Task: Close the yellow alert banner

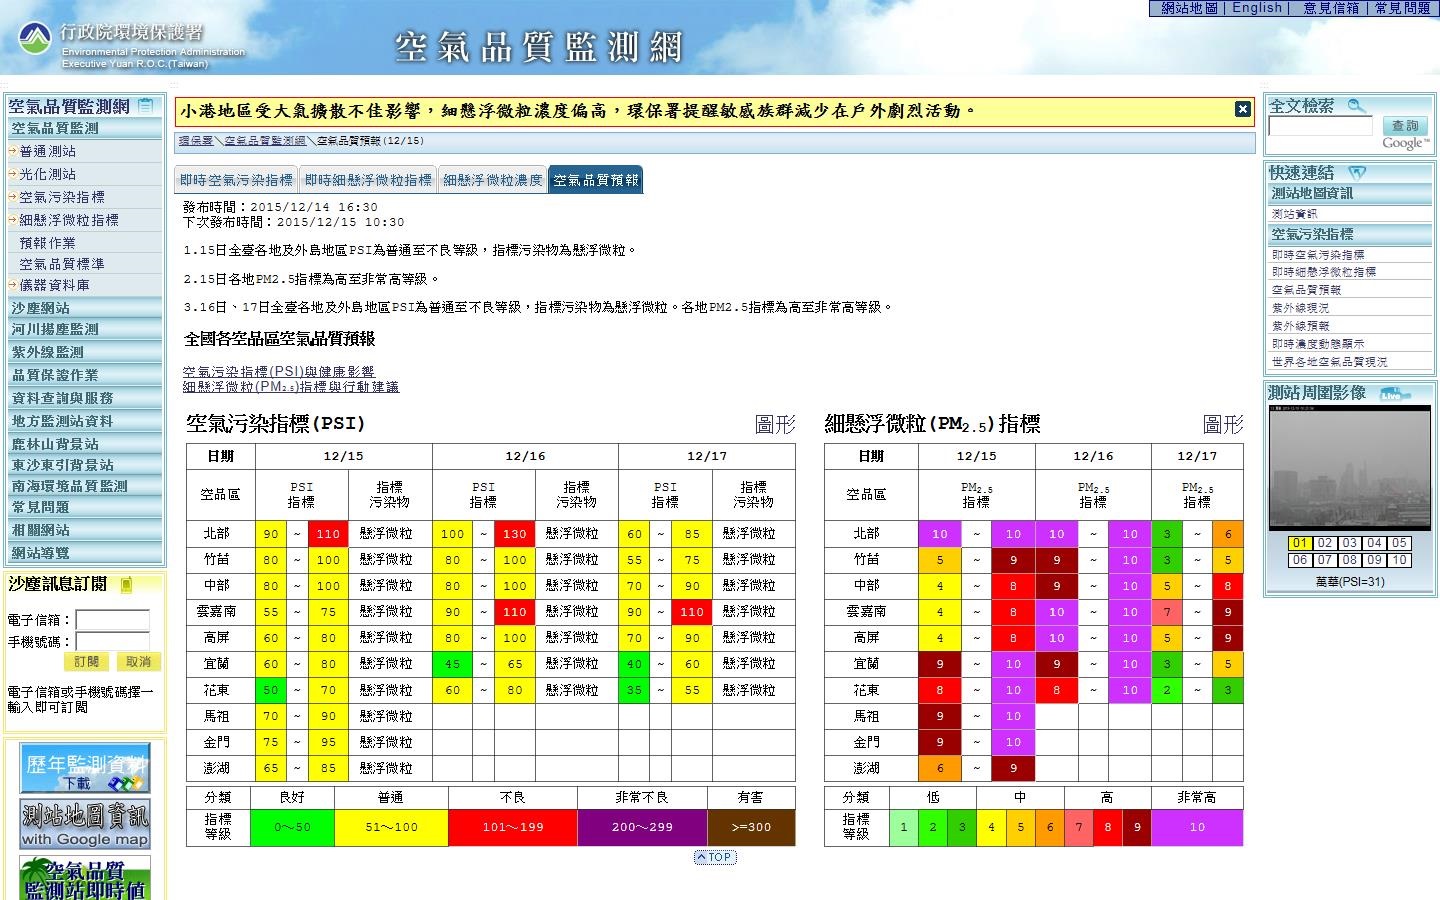Action: (1243, 110)
